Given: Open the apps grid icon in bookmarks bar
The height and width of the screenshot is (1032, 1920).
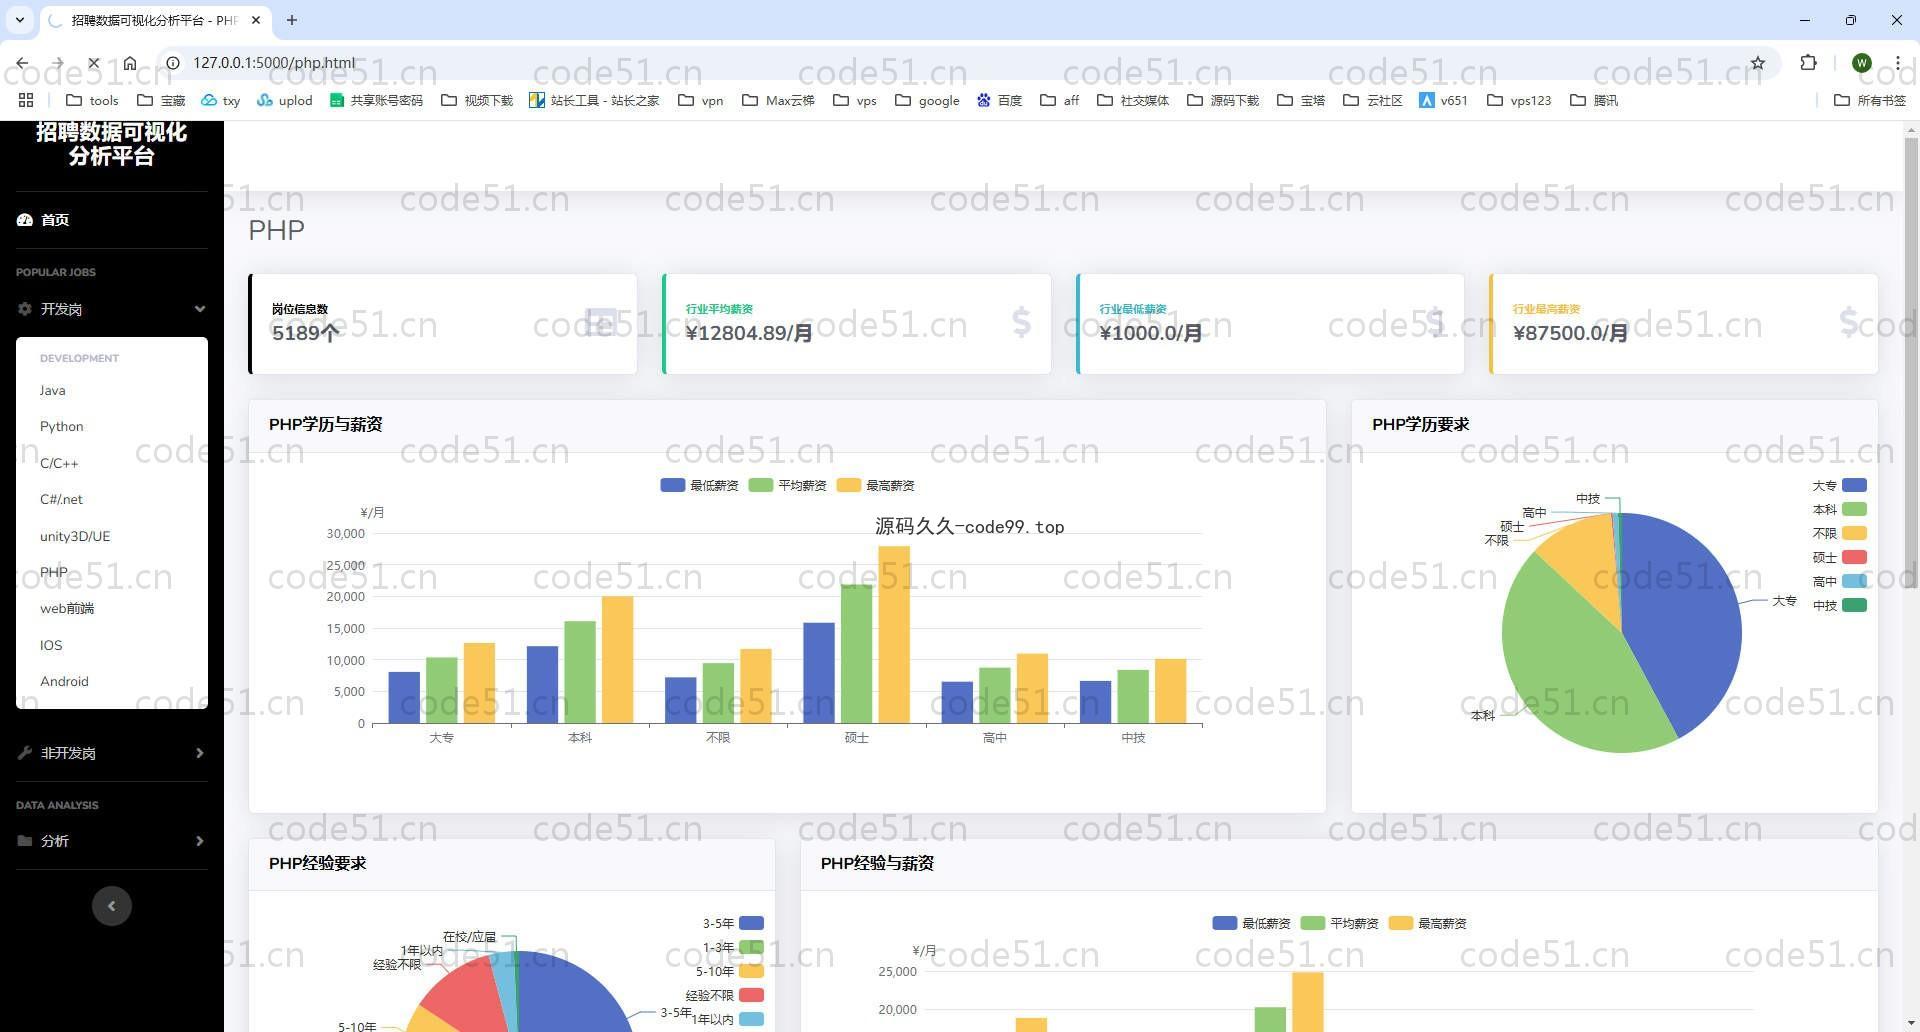Looking at the screenshot, I should [x=26, y=100].
